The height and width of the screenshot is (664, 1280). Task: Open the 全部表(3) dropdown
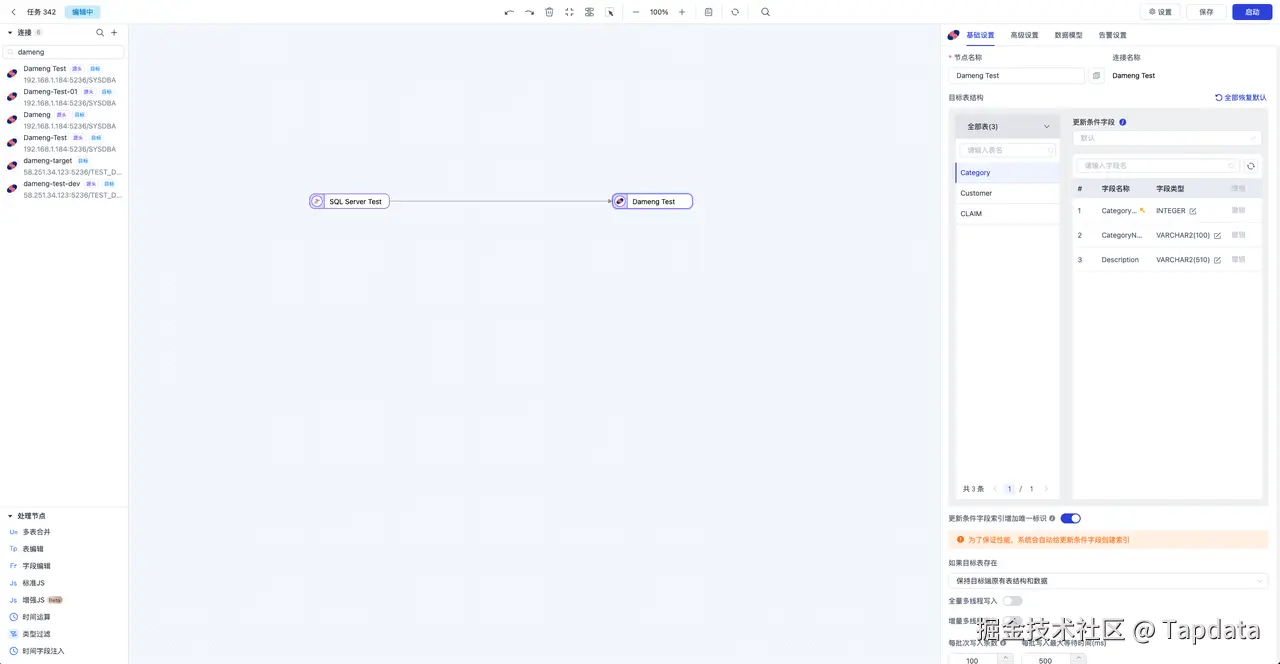(x=1007, y=126)
